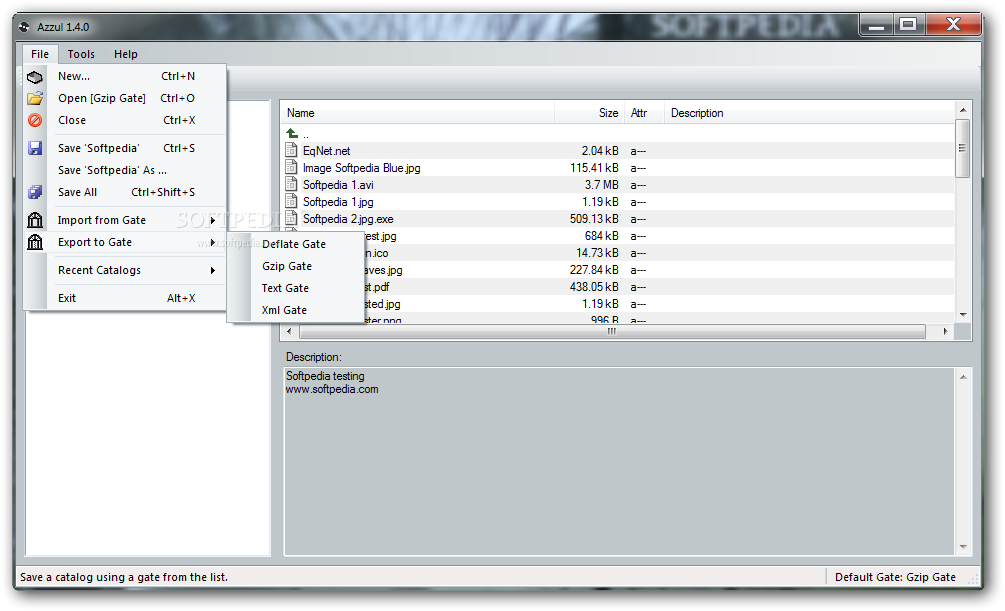Click the file icon next to EqNet.net
This screenshot has height=611, width=1005.
(x=292, y=150)
